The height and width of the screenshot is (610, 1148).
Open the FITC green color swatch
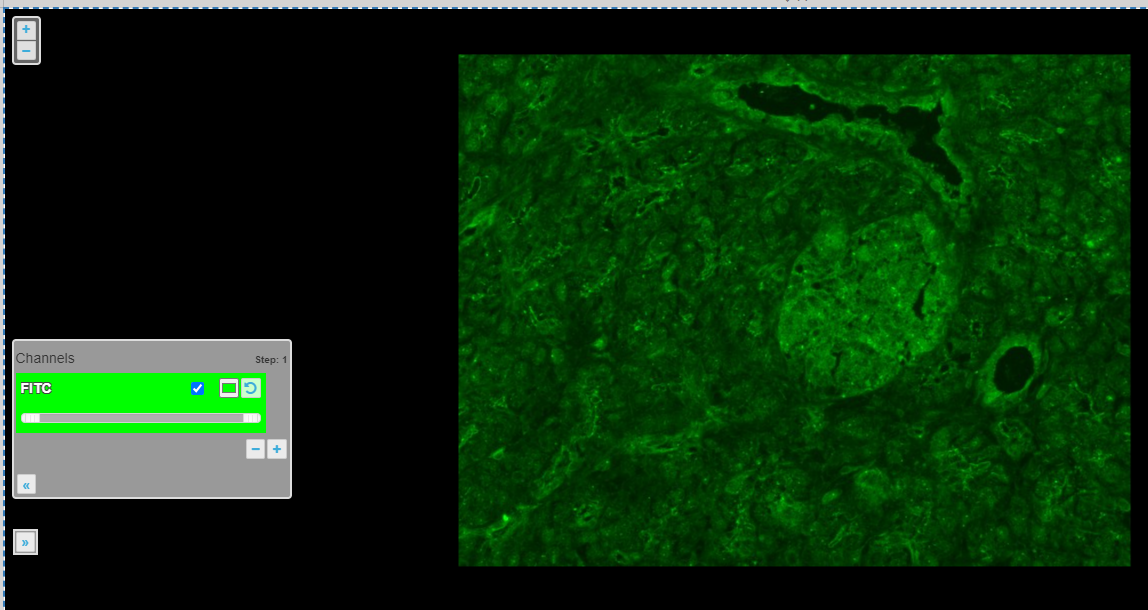[x=229, y=388]
